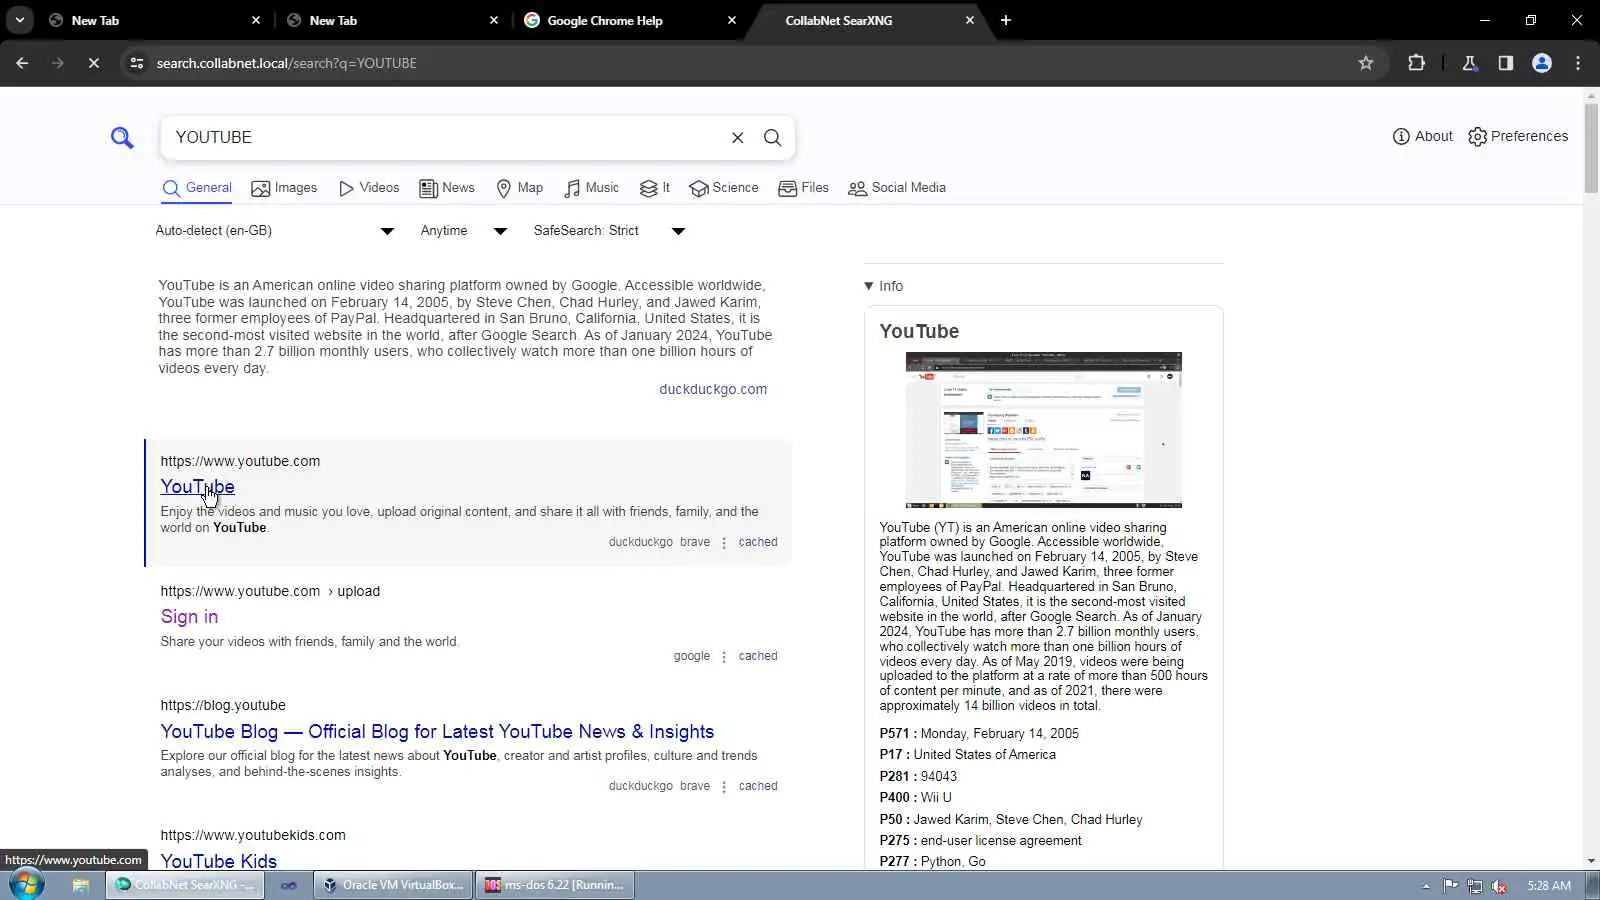Open three-dot options for Sign in result

(724, 657)
